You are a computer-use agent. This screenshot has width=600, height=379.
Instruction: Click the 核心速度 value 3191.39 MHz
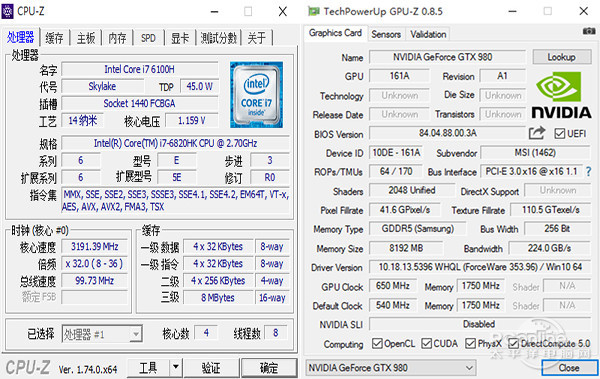(x=94, y=247)
